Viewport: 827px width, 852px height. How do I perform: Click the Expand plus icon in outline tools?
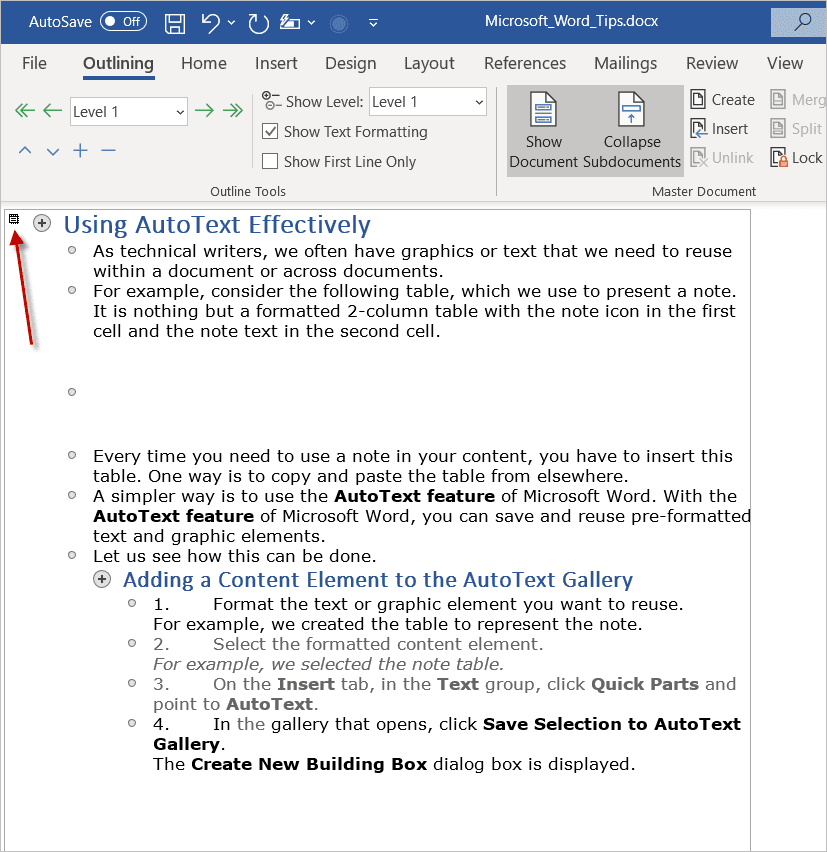pos(80,151)
